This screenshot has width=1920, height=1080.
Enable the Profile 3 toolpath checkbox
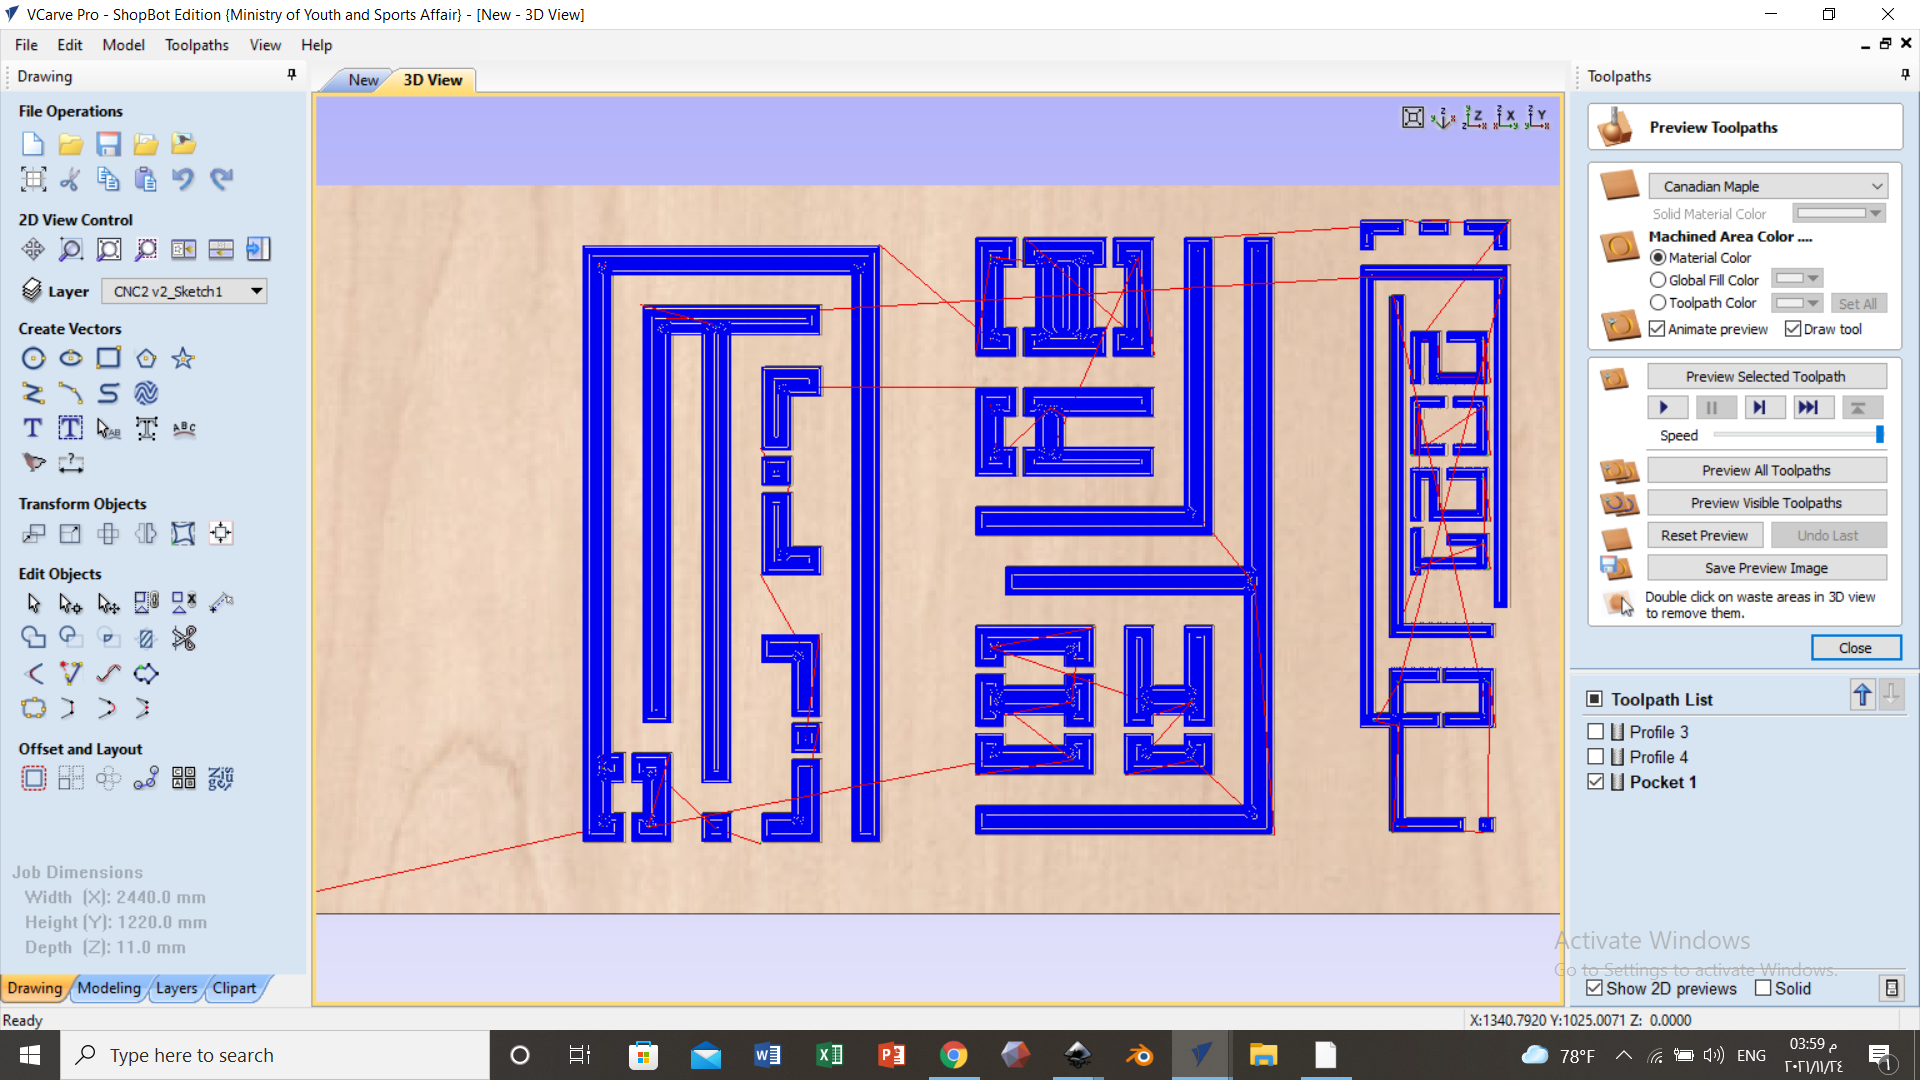pyautogui.click(x=1596, y=731)
